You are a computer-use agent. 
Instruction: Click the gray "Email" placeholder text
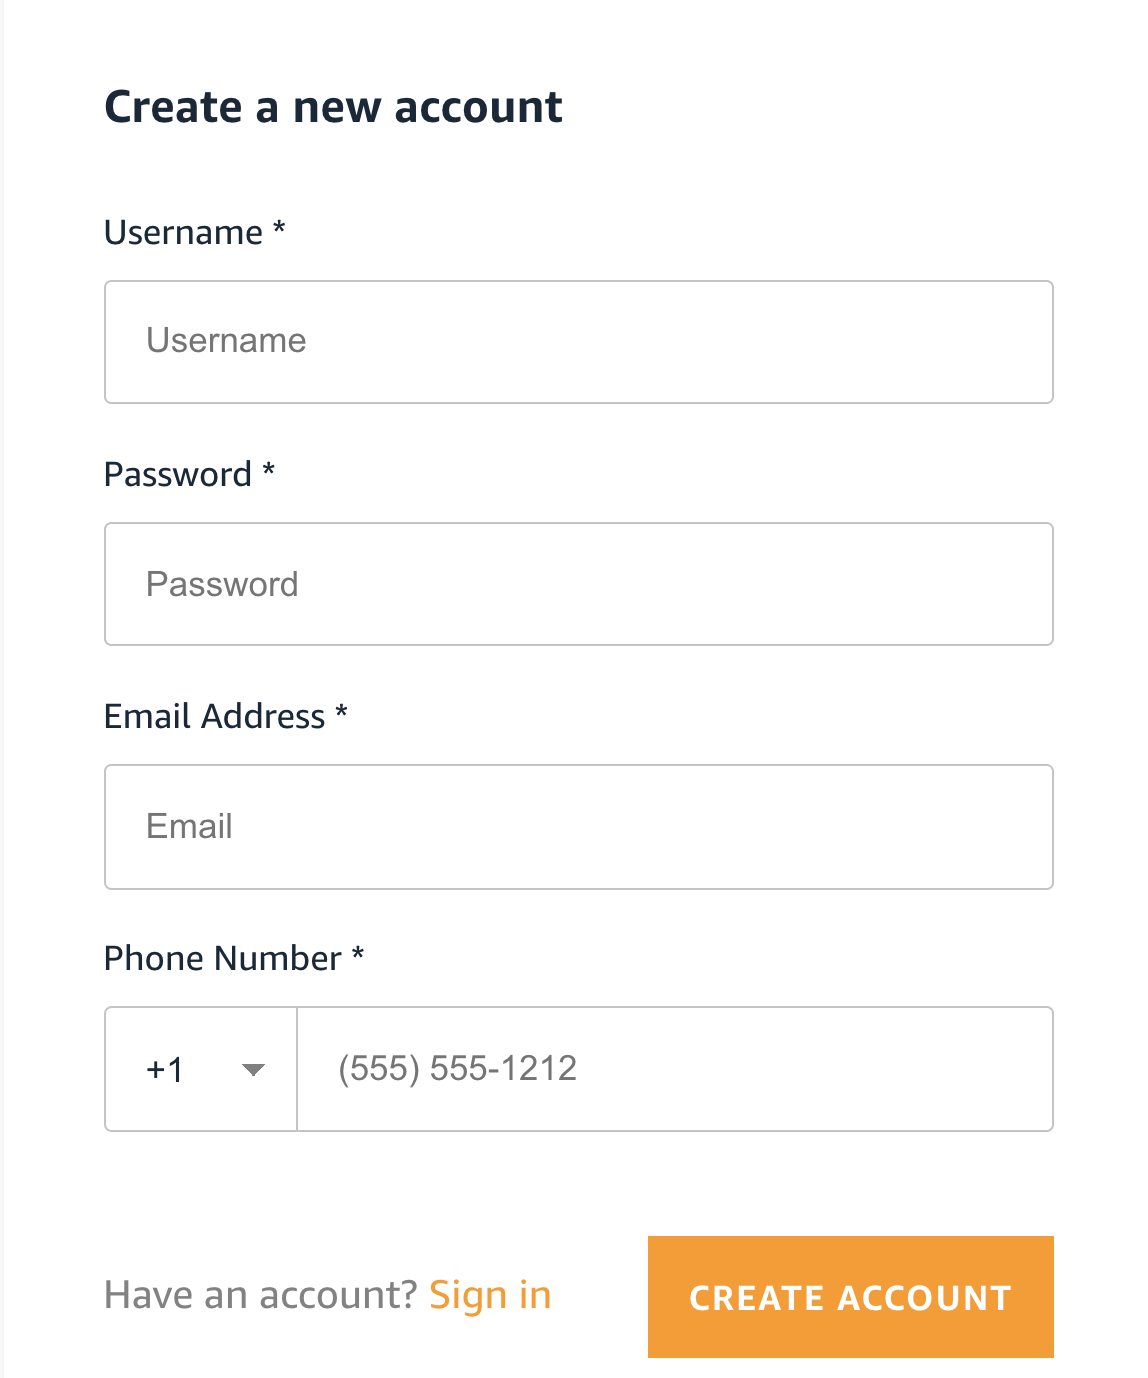[x=189, y=827]
